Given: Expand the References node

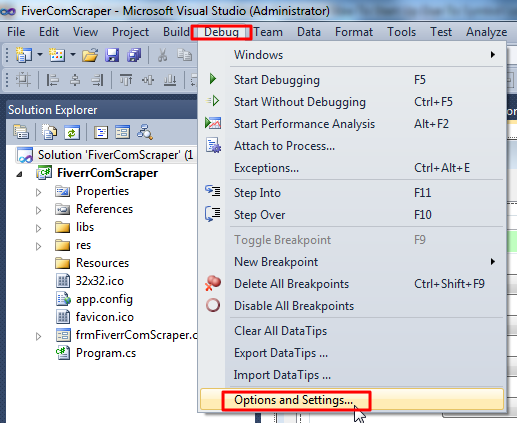Looking at the screenshot, I should 39,210.
